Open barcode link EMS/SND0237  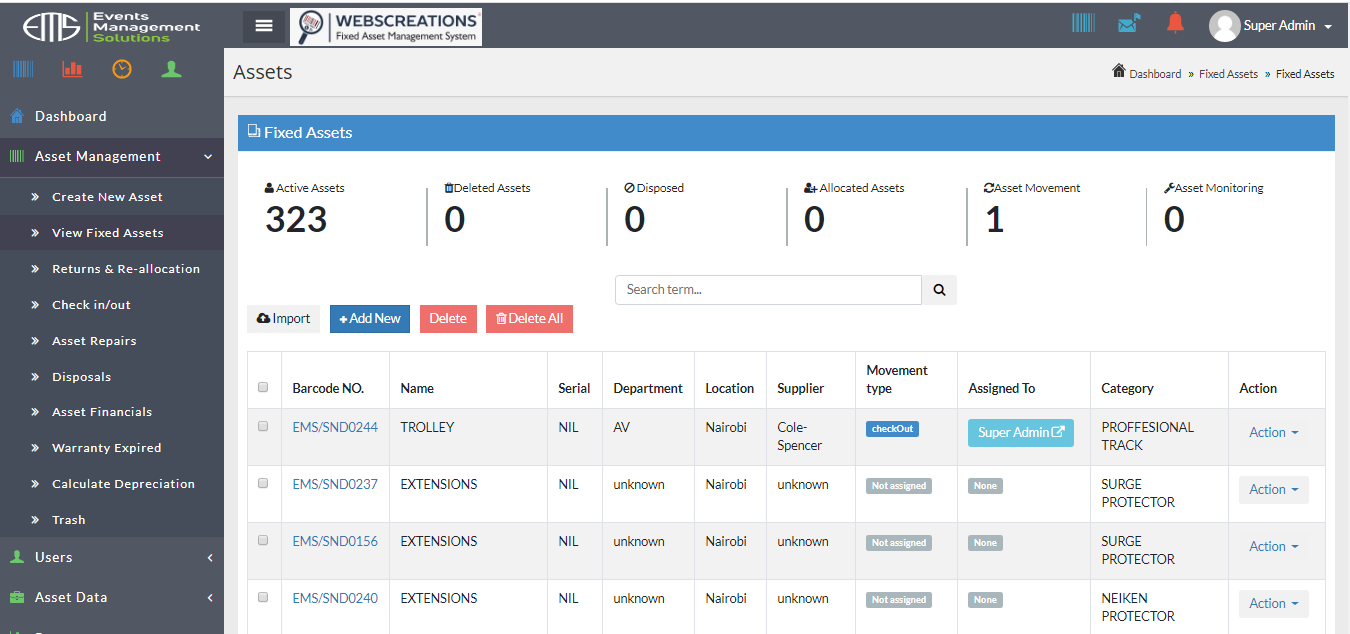pos(335,484)
